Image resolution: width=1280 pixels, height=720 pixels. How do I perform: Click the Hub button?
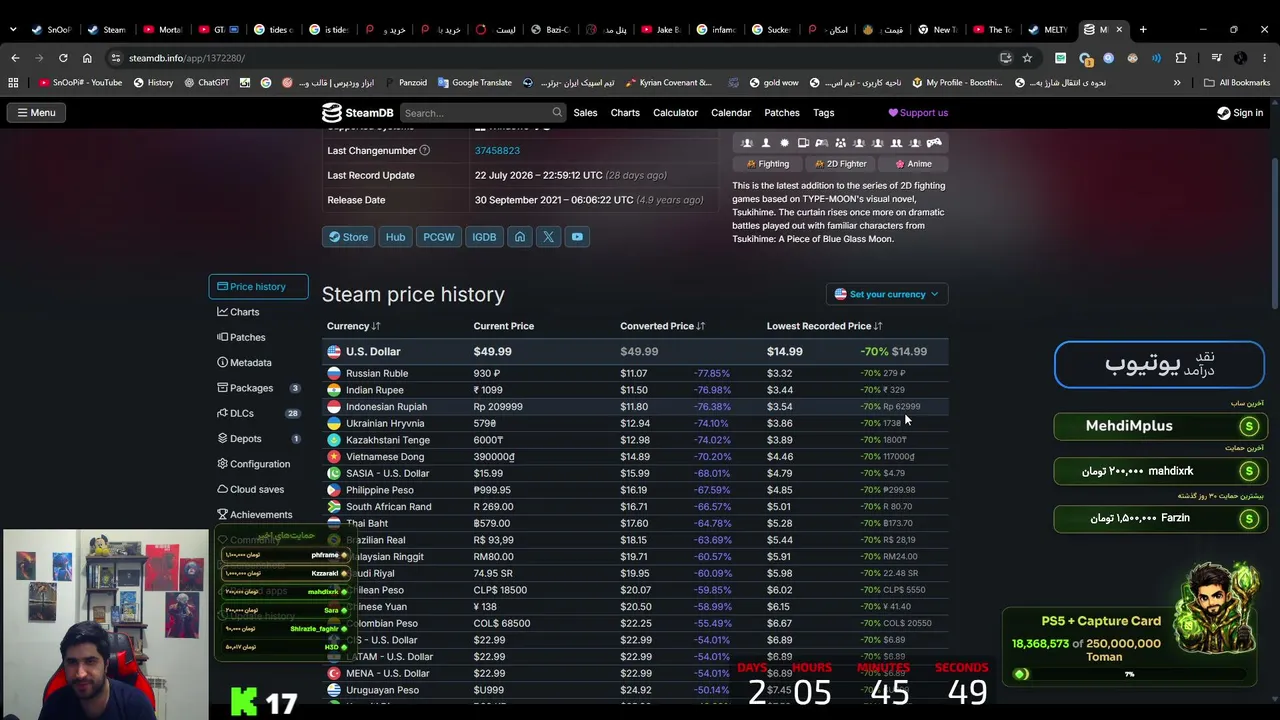[396, 237]
